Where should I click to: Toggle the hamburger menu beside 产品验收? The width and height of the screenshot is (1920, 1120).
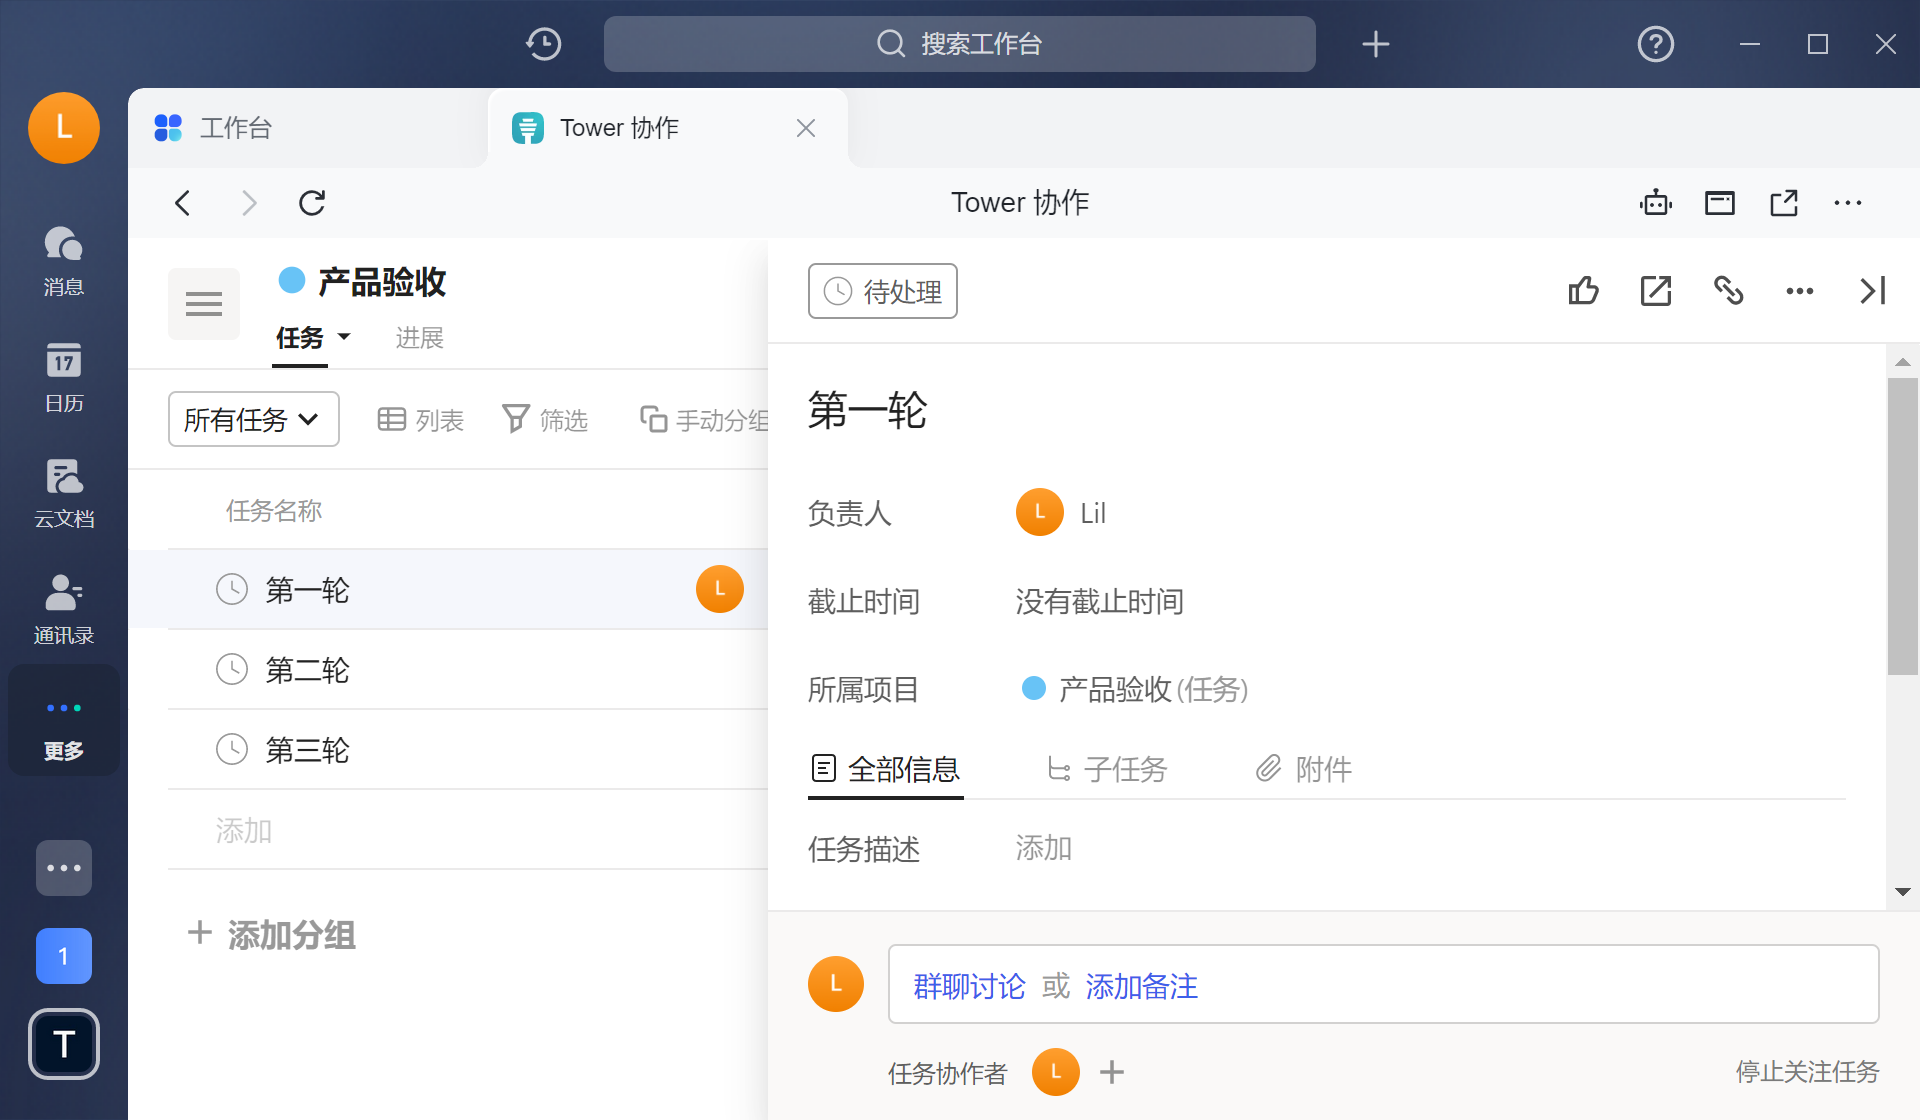[x=204, y=304]
